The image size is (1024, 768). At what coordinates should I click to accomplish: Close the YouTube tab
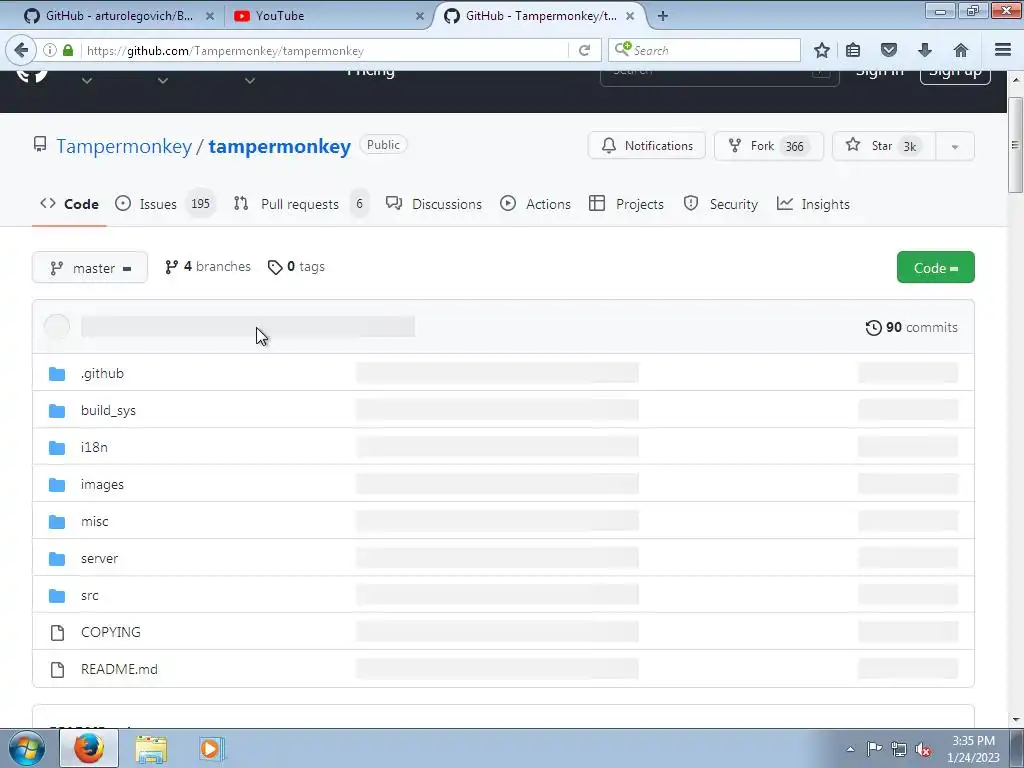click(420, 16)
